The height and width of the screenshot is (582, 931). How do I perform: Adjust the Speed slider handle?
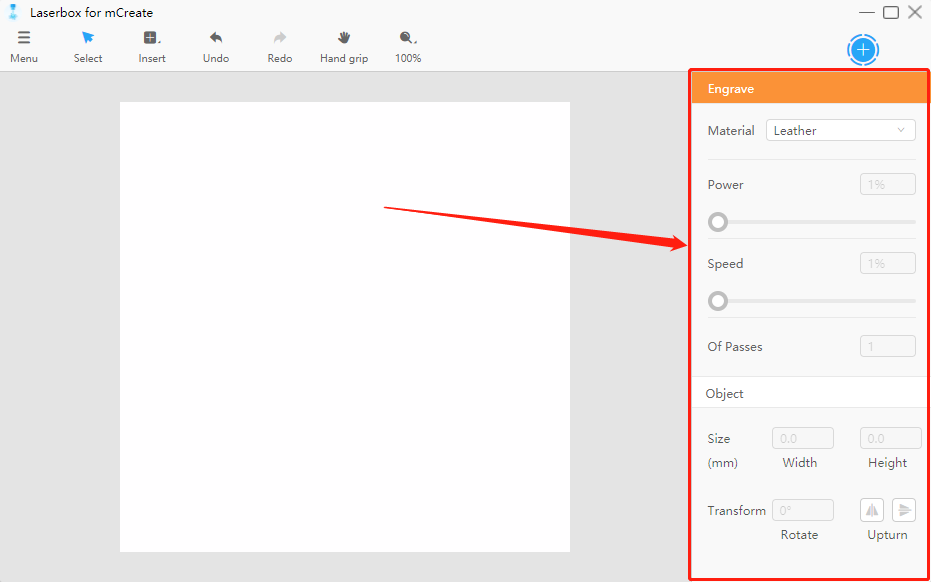718,301
